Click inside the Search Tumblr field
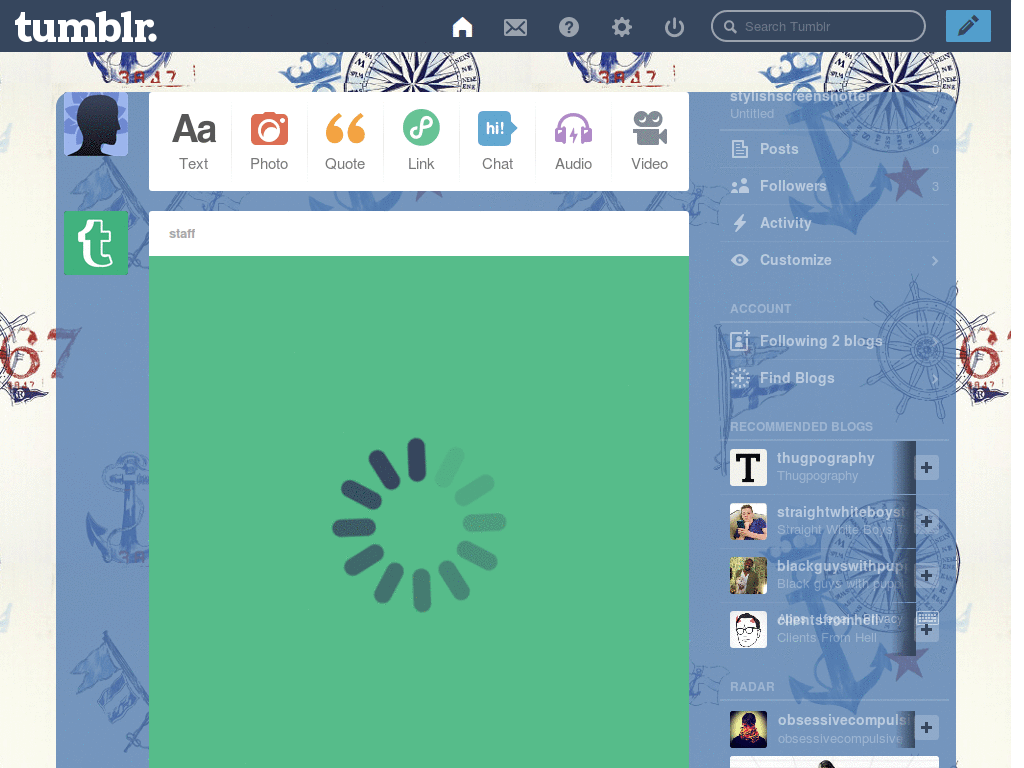This screenshot has height=768, width=1024. [818, 27]
